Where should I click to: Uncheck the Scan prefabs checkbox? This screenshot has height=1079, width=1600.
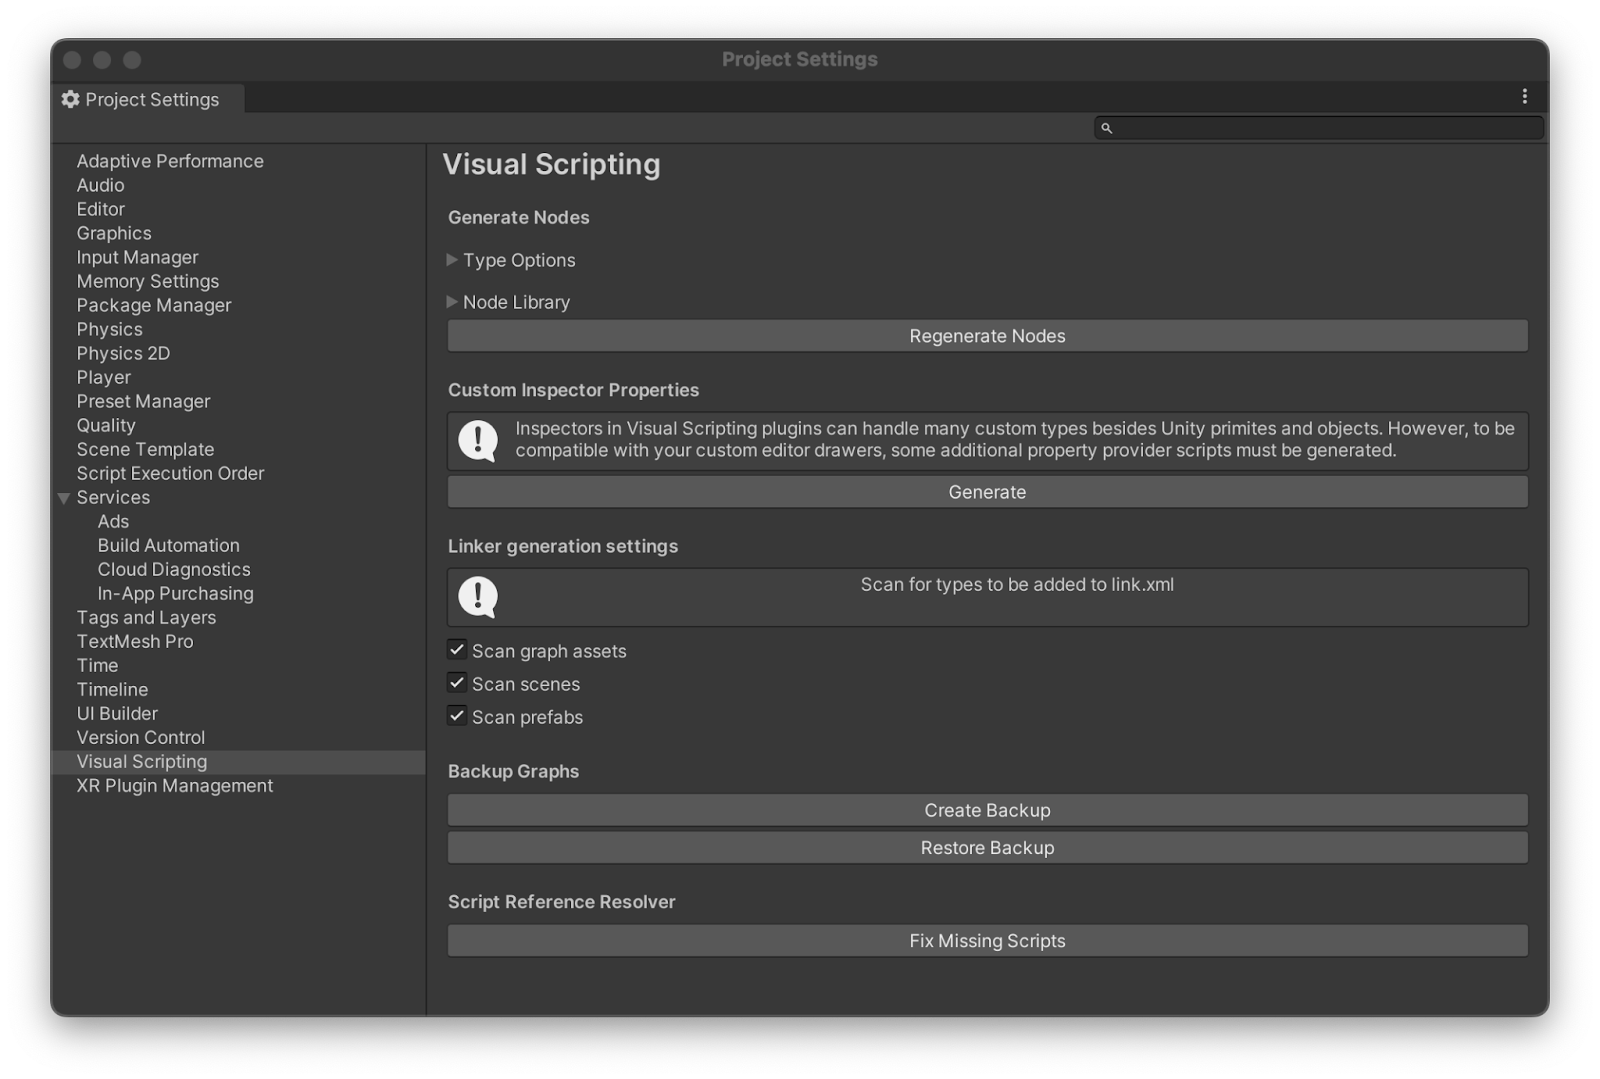point(457,716)
